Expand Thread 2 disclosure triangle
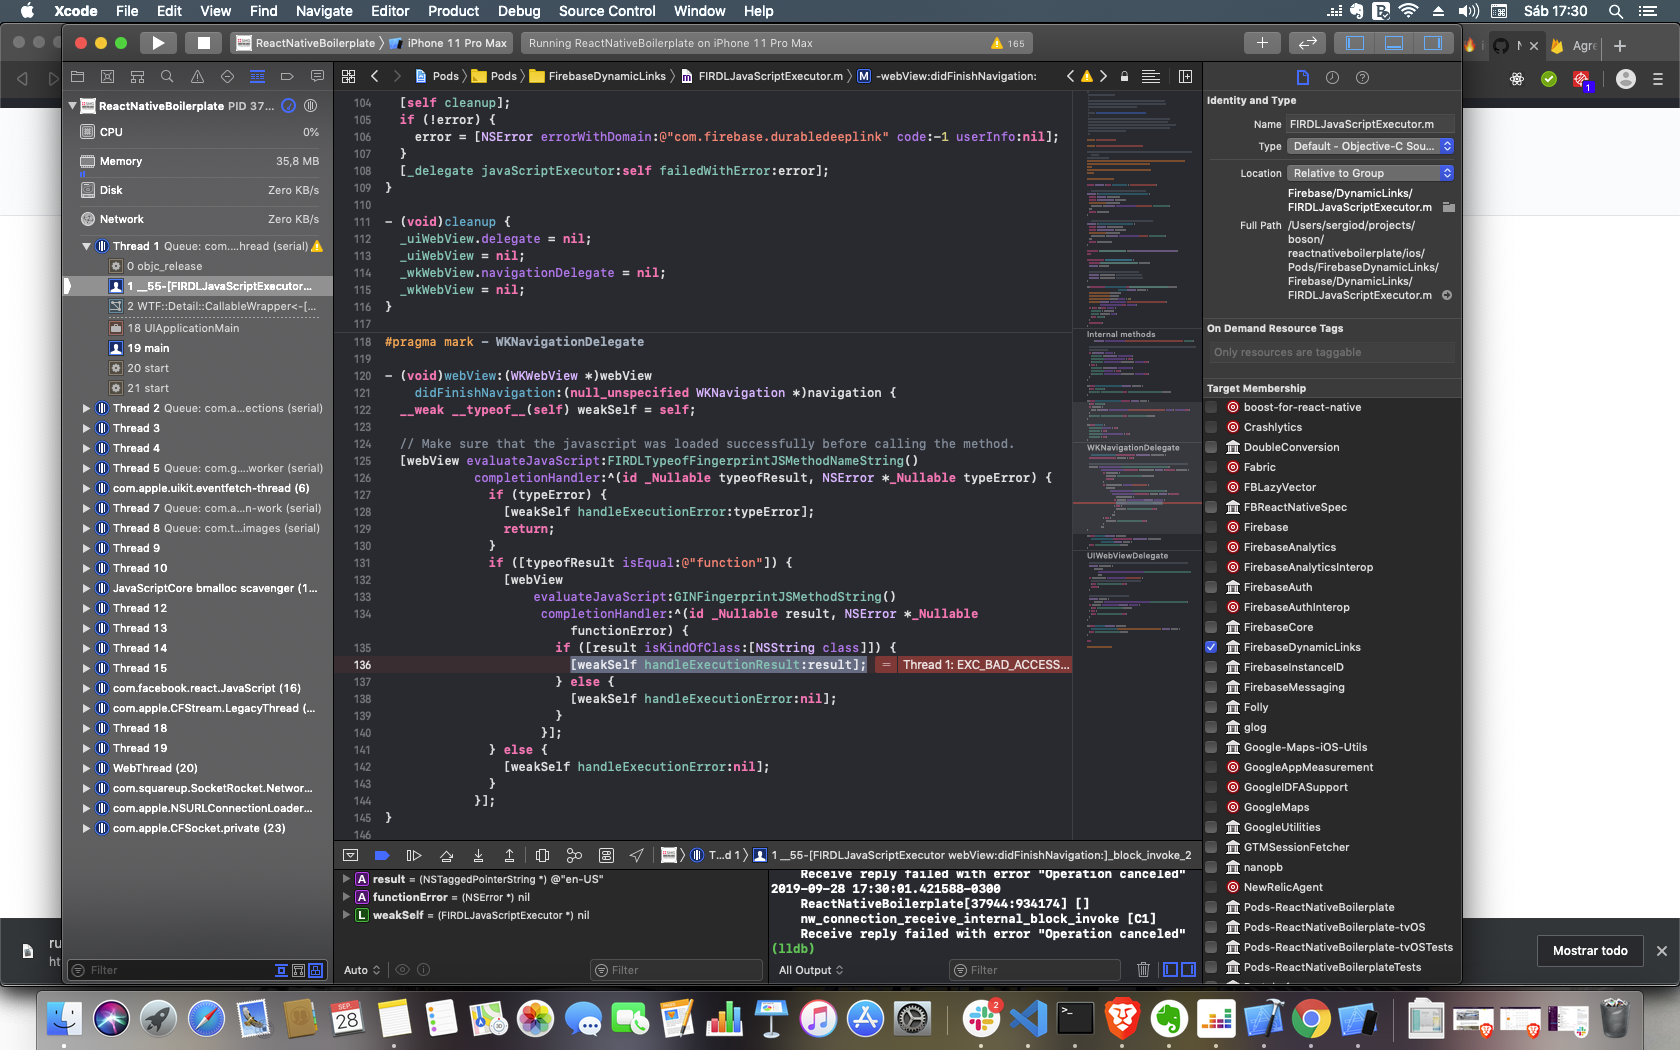This screenshot has height=1050, width=1680. pos(86,408)
